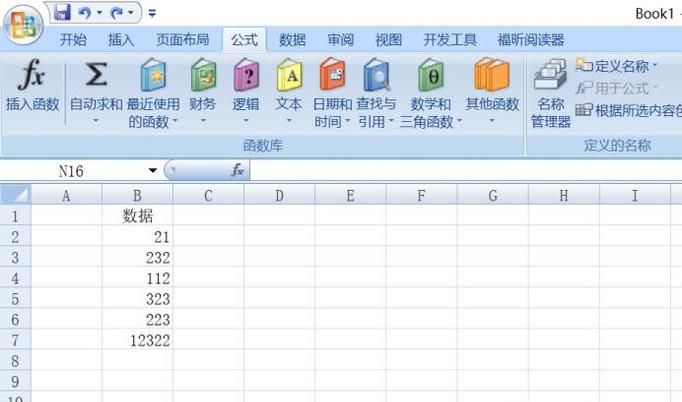Open the 开发工具 tab
Screen dimensions: 682x402
(x=450, y=40)
